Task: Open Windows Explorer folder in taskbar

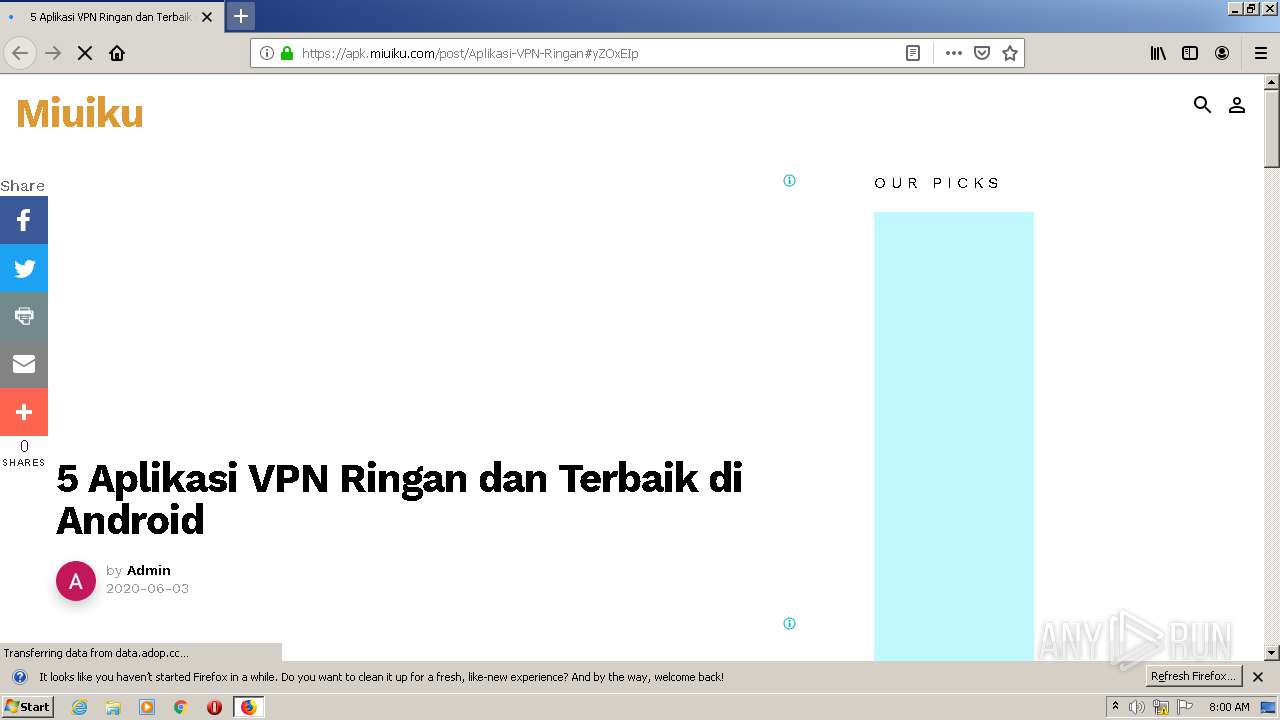Action: (113, 707)
